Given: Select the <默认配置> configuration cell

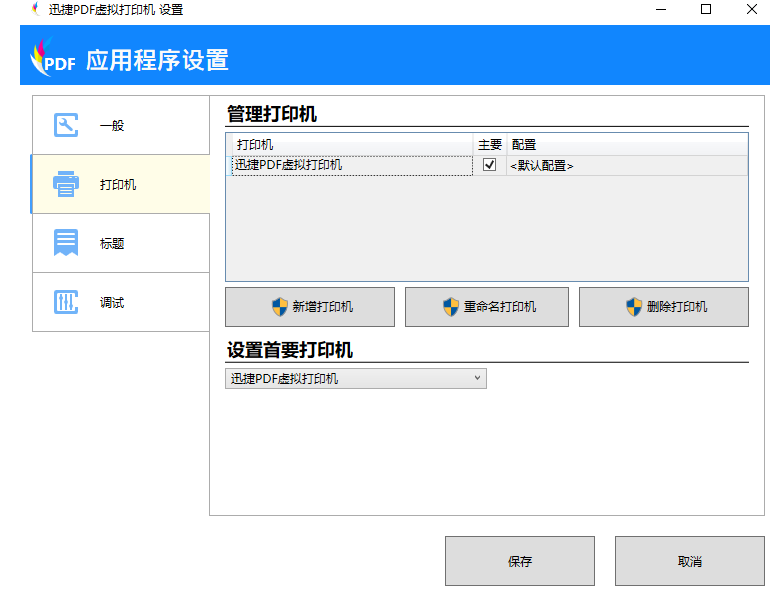Looking at the screenshot, I should tap(627, 166).
